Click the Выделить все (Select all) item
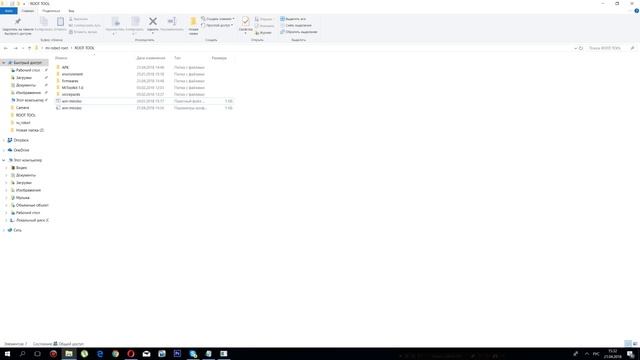This screenshot has width=640, height=360. click(293, 19)
